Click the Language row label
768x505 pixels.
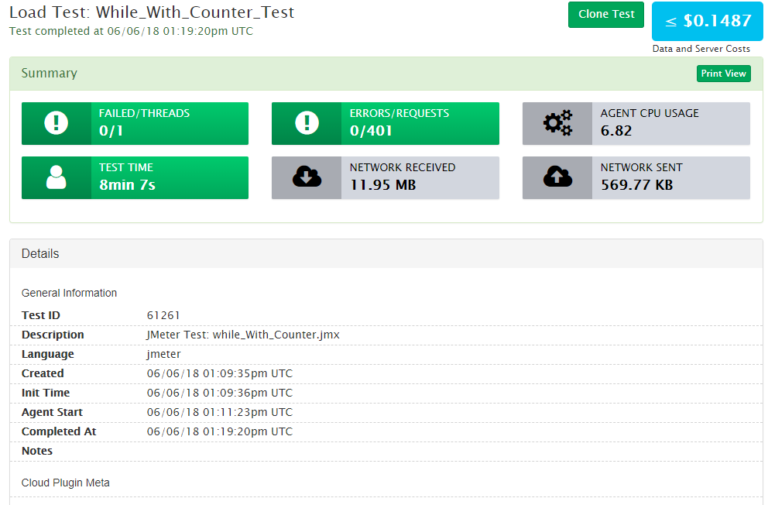pyautogui.click(x=48, y=354)
